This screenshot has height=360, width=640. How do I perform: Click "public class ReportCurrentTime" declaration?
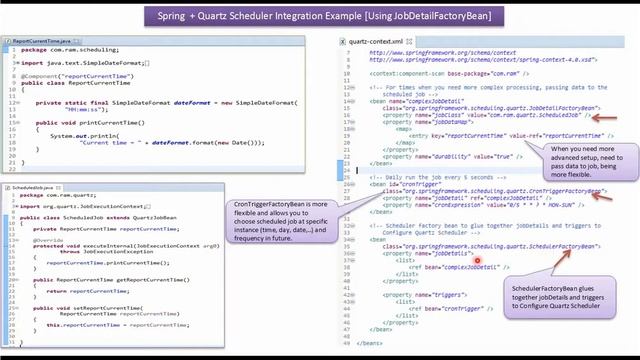pos(76,83)
